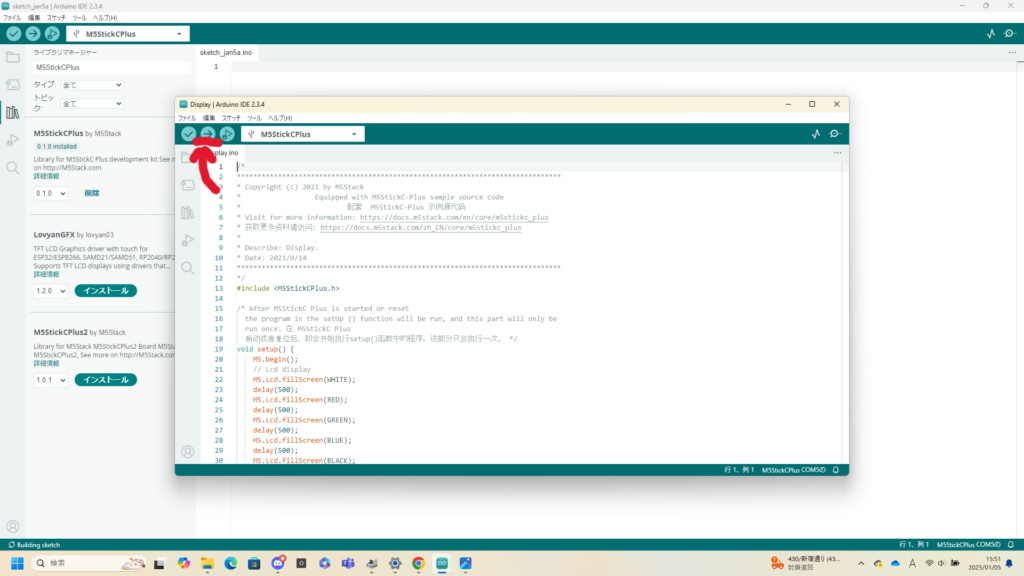Click the Arduino IDE taskbar icon
The height and width of the screenshot is (576, 1024).
pyautogui.click(x=442, y=563)
